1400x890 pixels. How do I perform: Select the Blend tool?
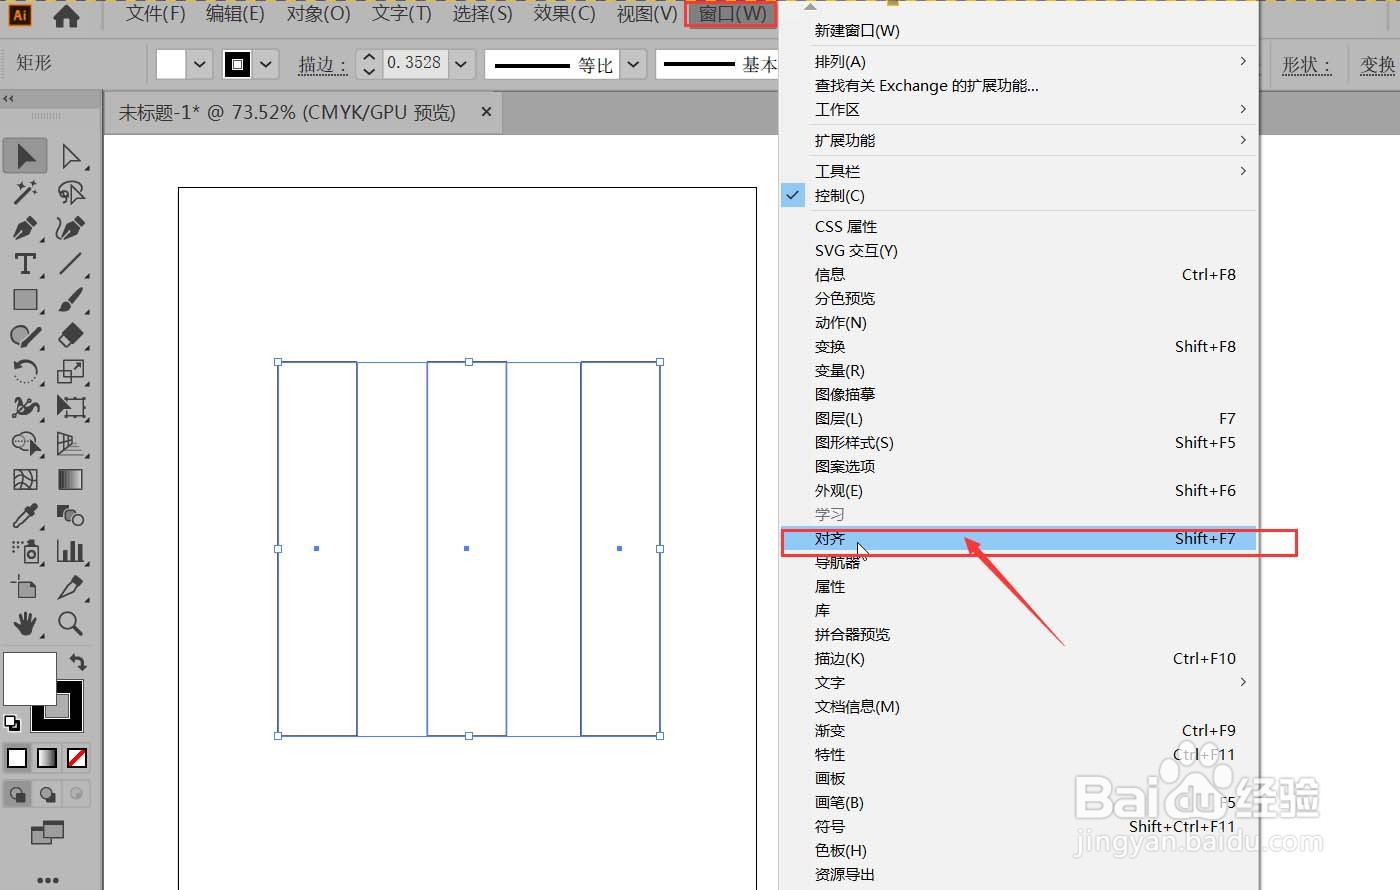point(70,516)
